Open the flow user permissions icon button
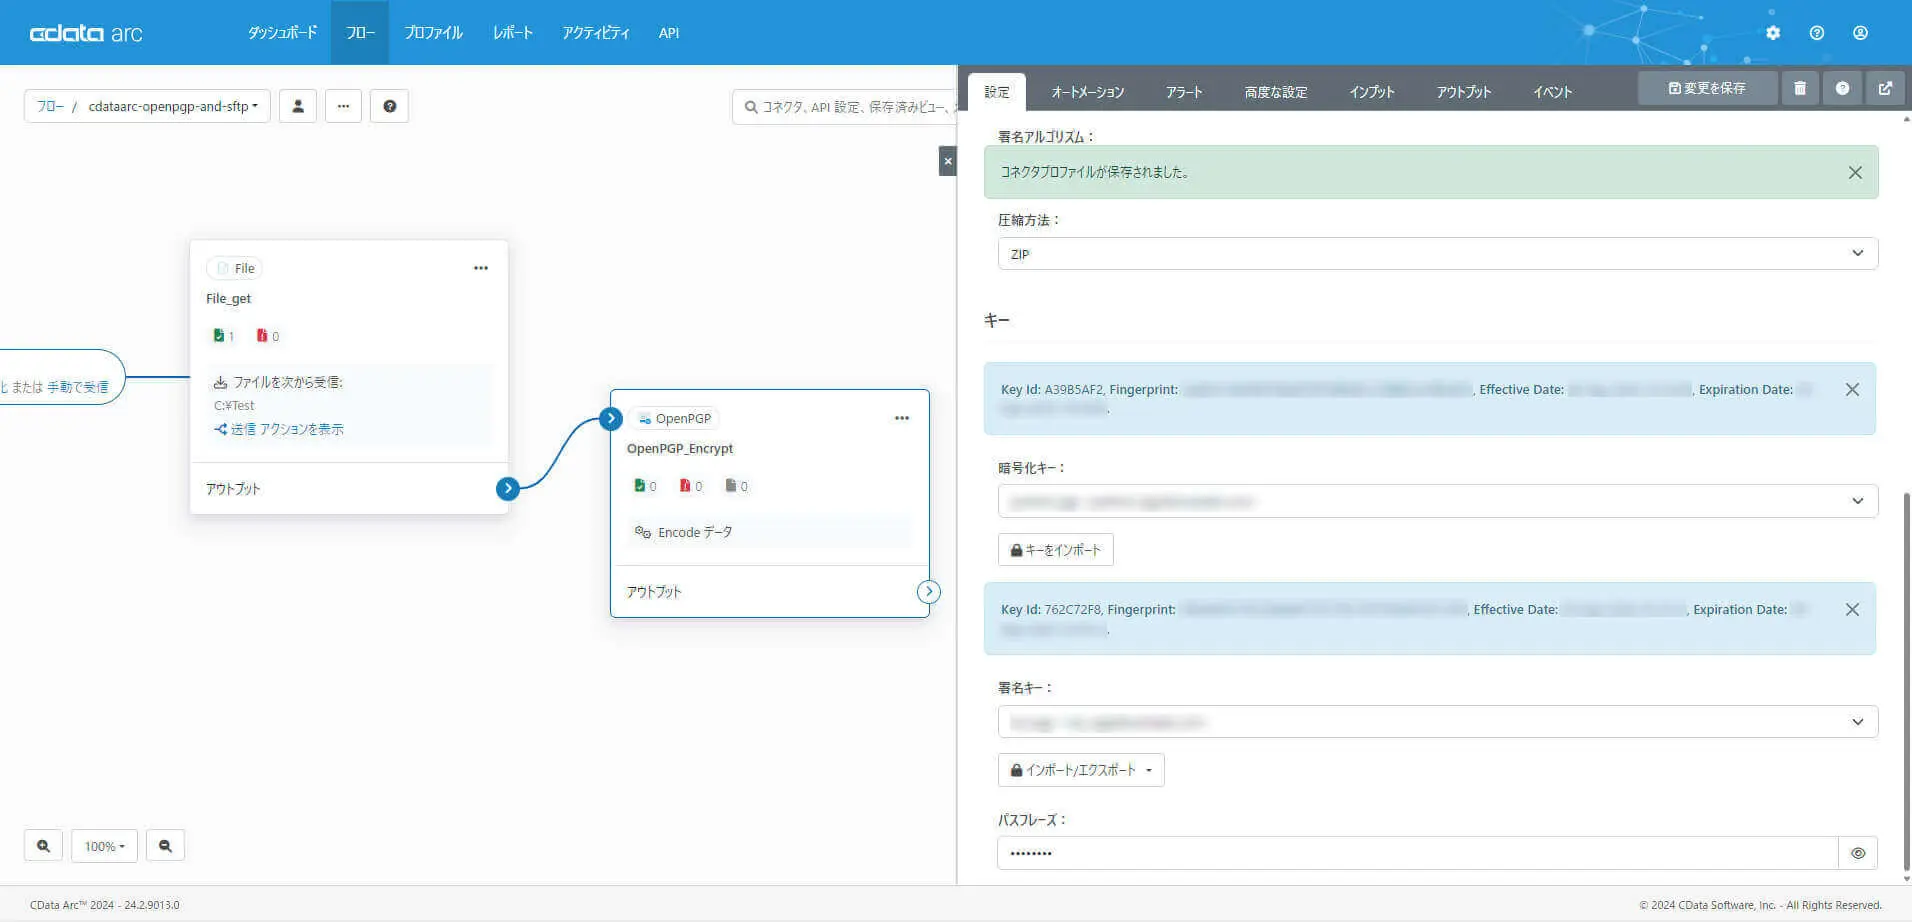Screen dimensions: 1912x922 [298, 106]
